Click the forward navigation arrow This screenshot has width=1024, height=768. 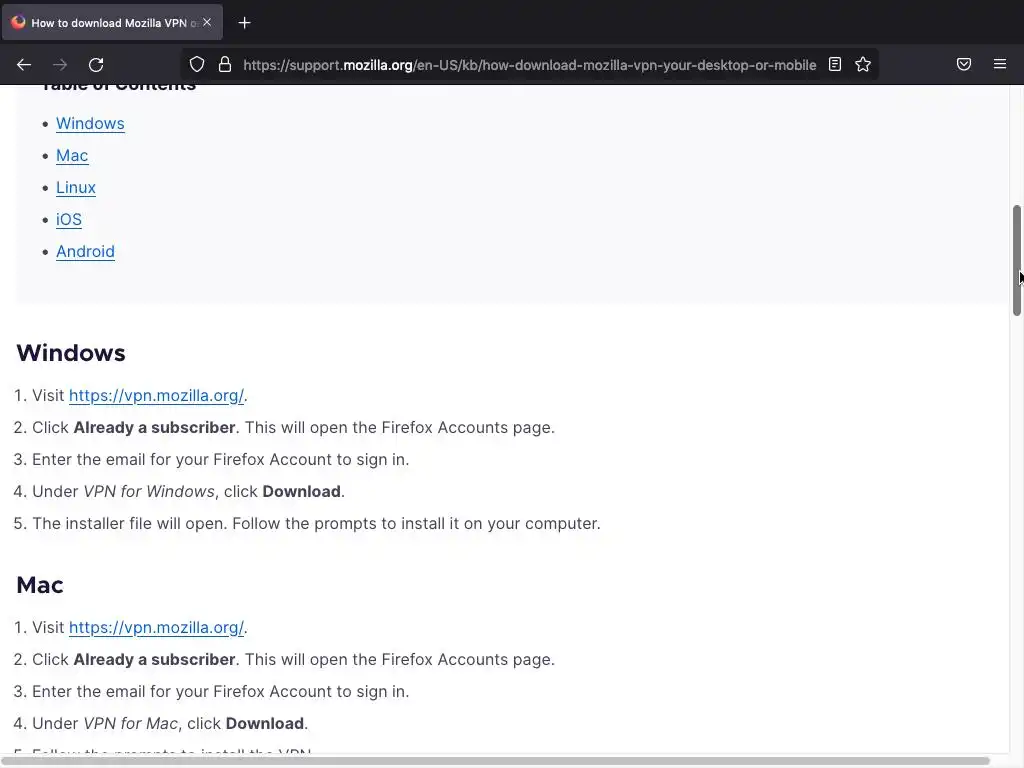coord(60,65)
